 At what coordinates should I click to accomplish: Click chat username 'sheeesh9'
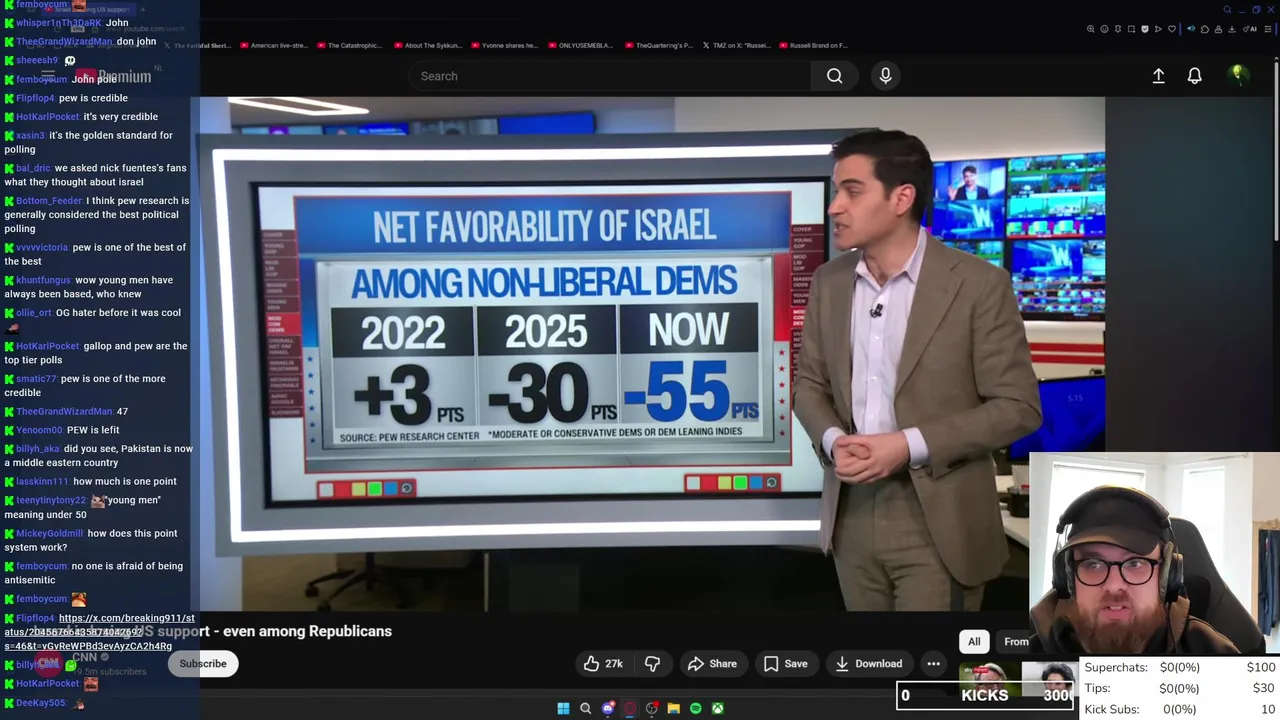click(x=37, y=60)
